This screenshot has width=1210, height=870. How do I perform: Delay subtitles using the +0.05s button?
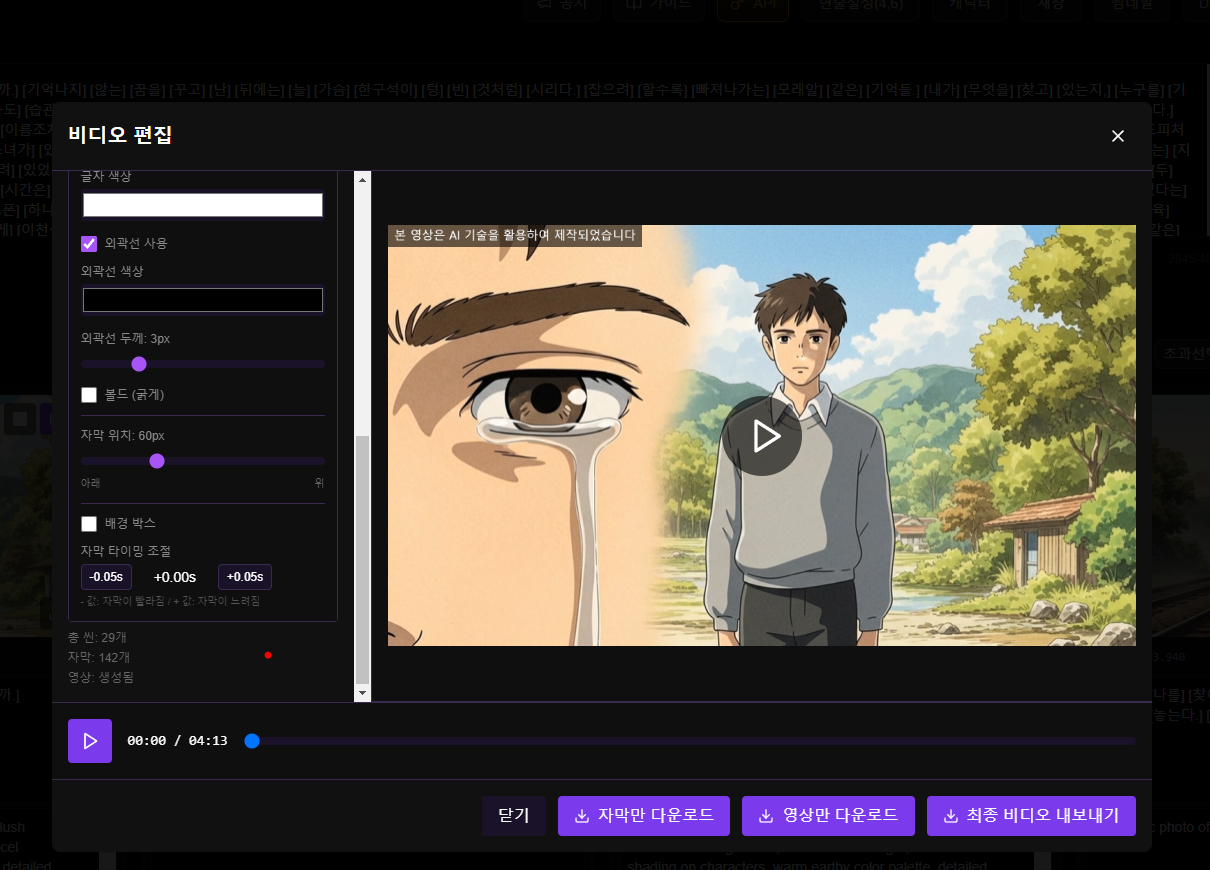click(x=245, y=577)
